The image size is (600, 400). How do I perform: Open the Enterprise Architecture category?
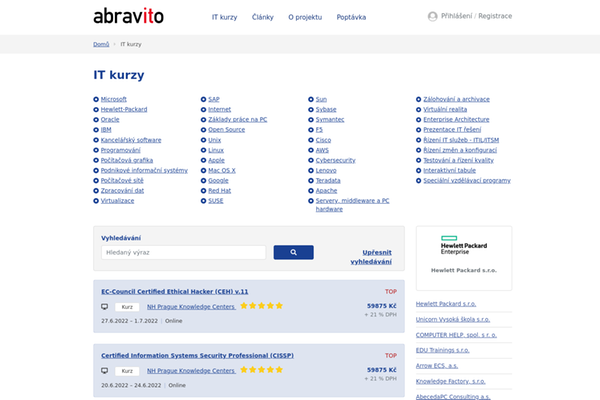tap(456, 119)
